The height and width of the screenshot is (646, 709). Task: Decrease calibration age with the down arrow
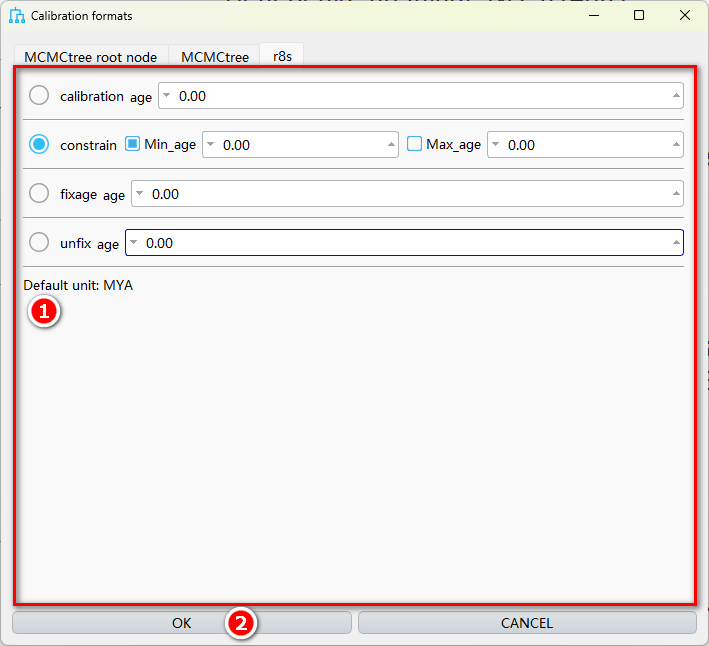point(167,96)
